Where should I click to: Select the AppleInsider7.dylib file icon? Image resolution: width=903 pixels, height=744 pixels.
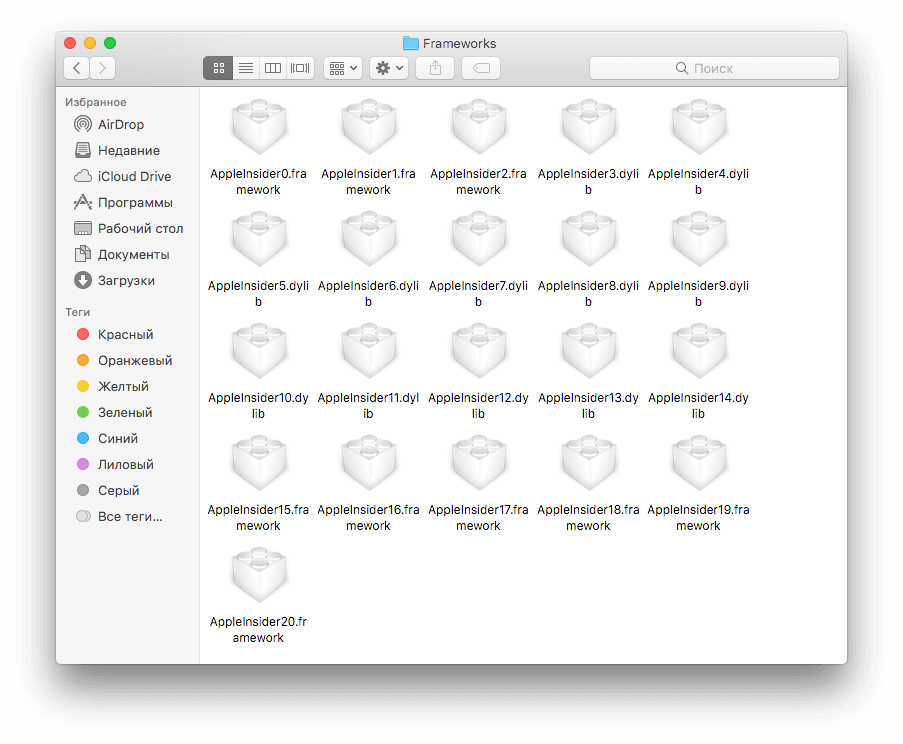pyautogui.click(x=479, y=239)
